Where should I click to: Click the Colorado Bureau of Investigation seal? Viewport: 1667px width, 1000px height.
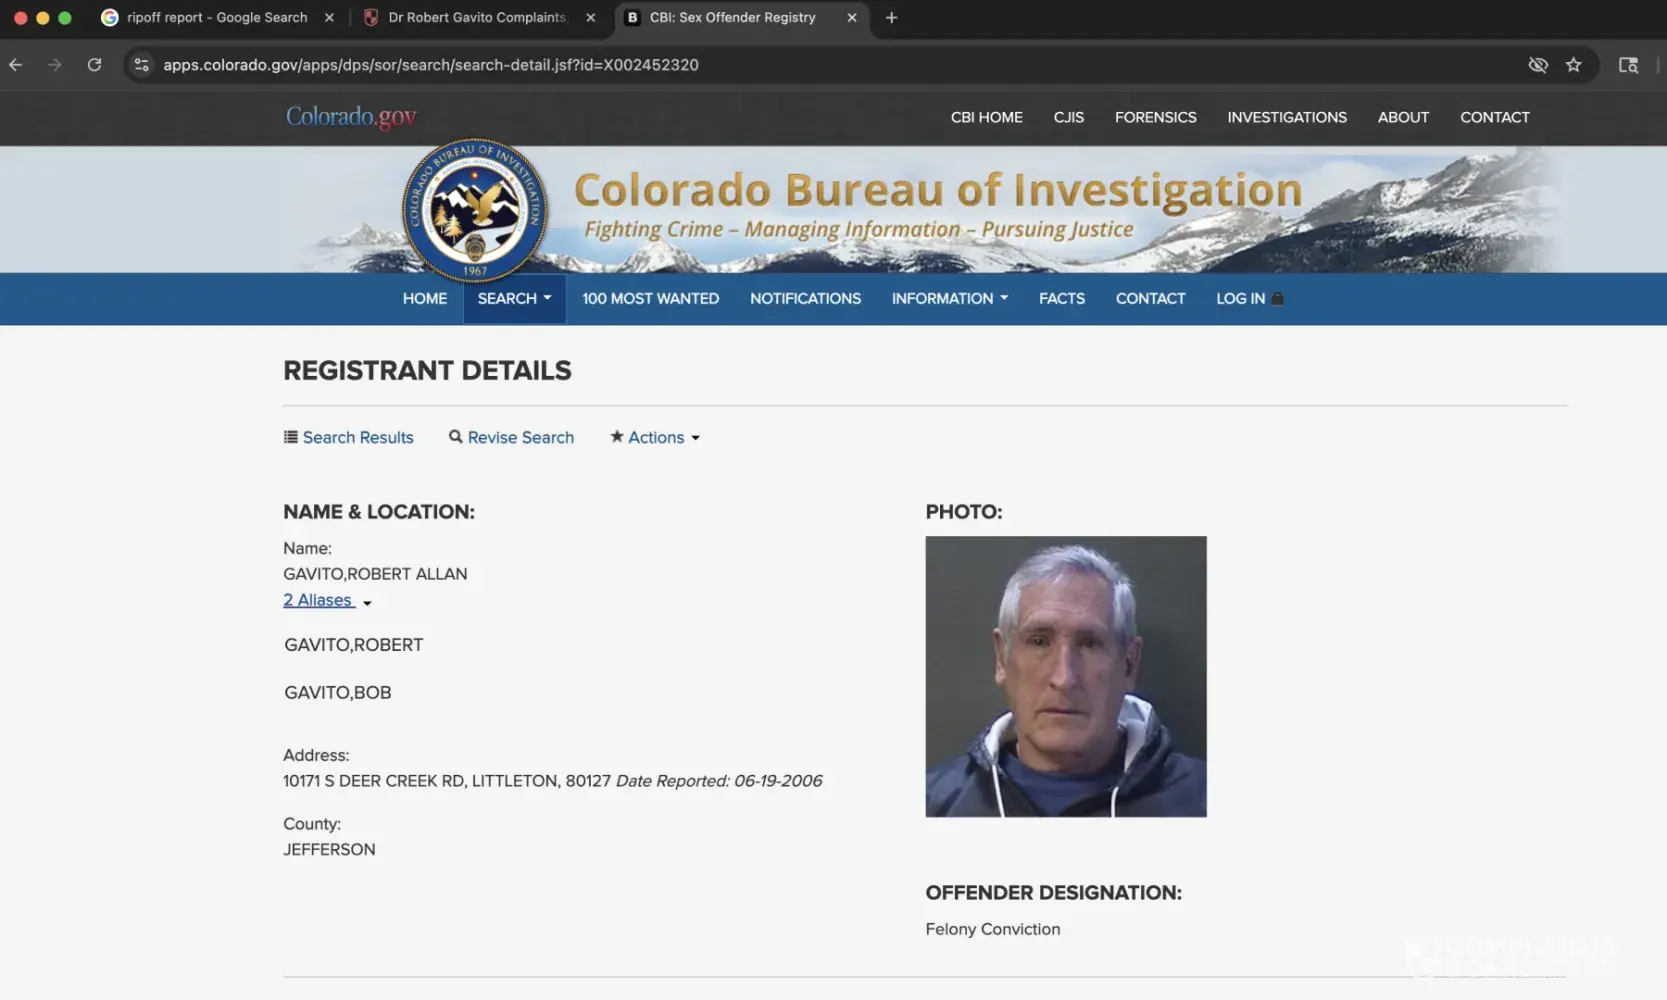click(x=475, y=210)
